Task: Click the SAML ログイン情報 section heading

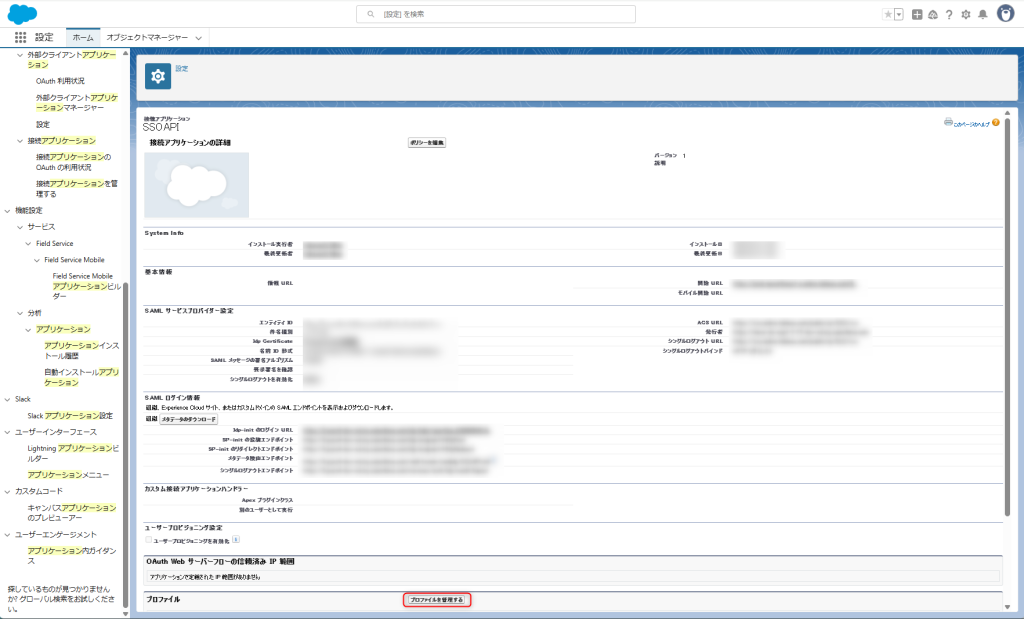Action: (172, 398)
